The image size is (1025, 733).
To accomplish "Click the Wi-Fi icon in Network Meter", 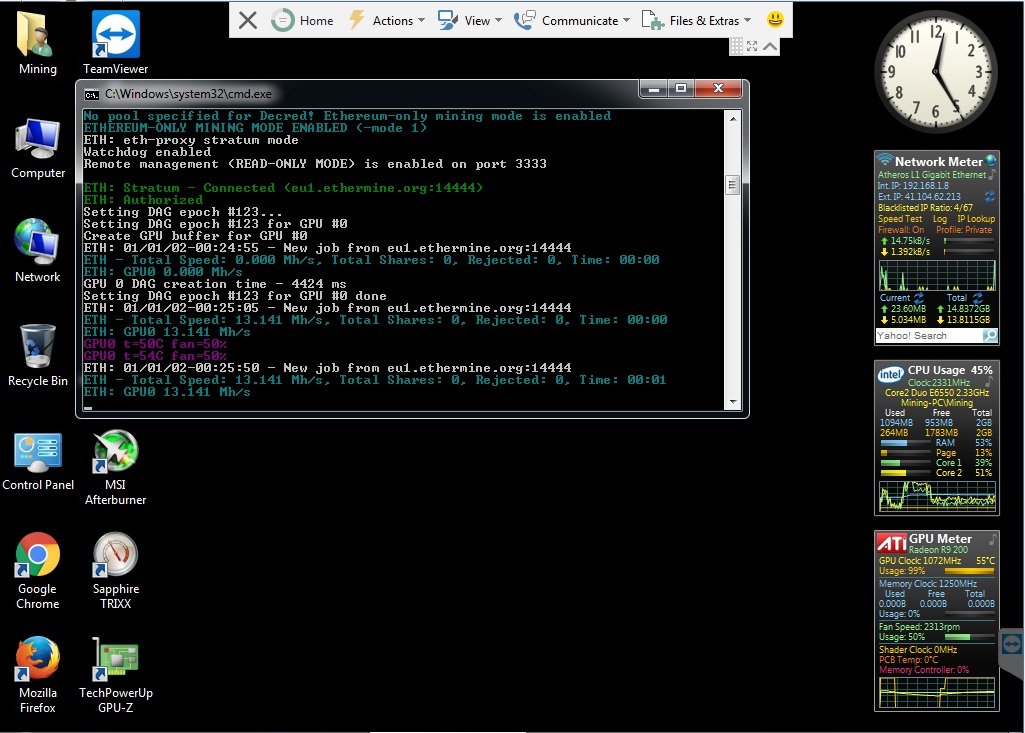I will pyautogui.click(x=884, y=160).
